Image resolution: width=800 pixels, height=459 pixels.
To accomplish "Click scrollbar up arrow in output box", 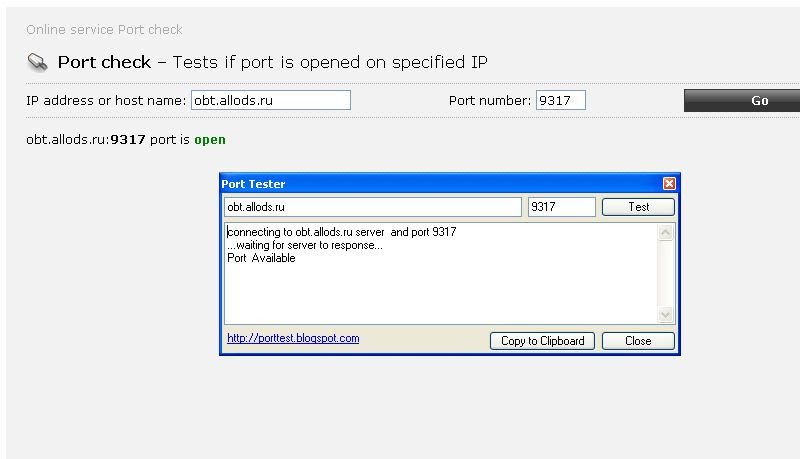I will (665, 233).
